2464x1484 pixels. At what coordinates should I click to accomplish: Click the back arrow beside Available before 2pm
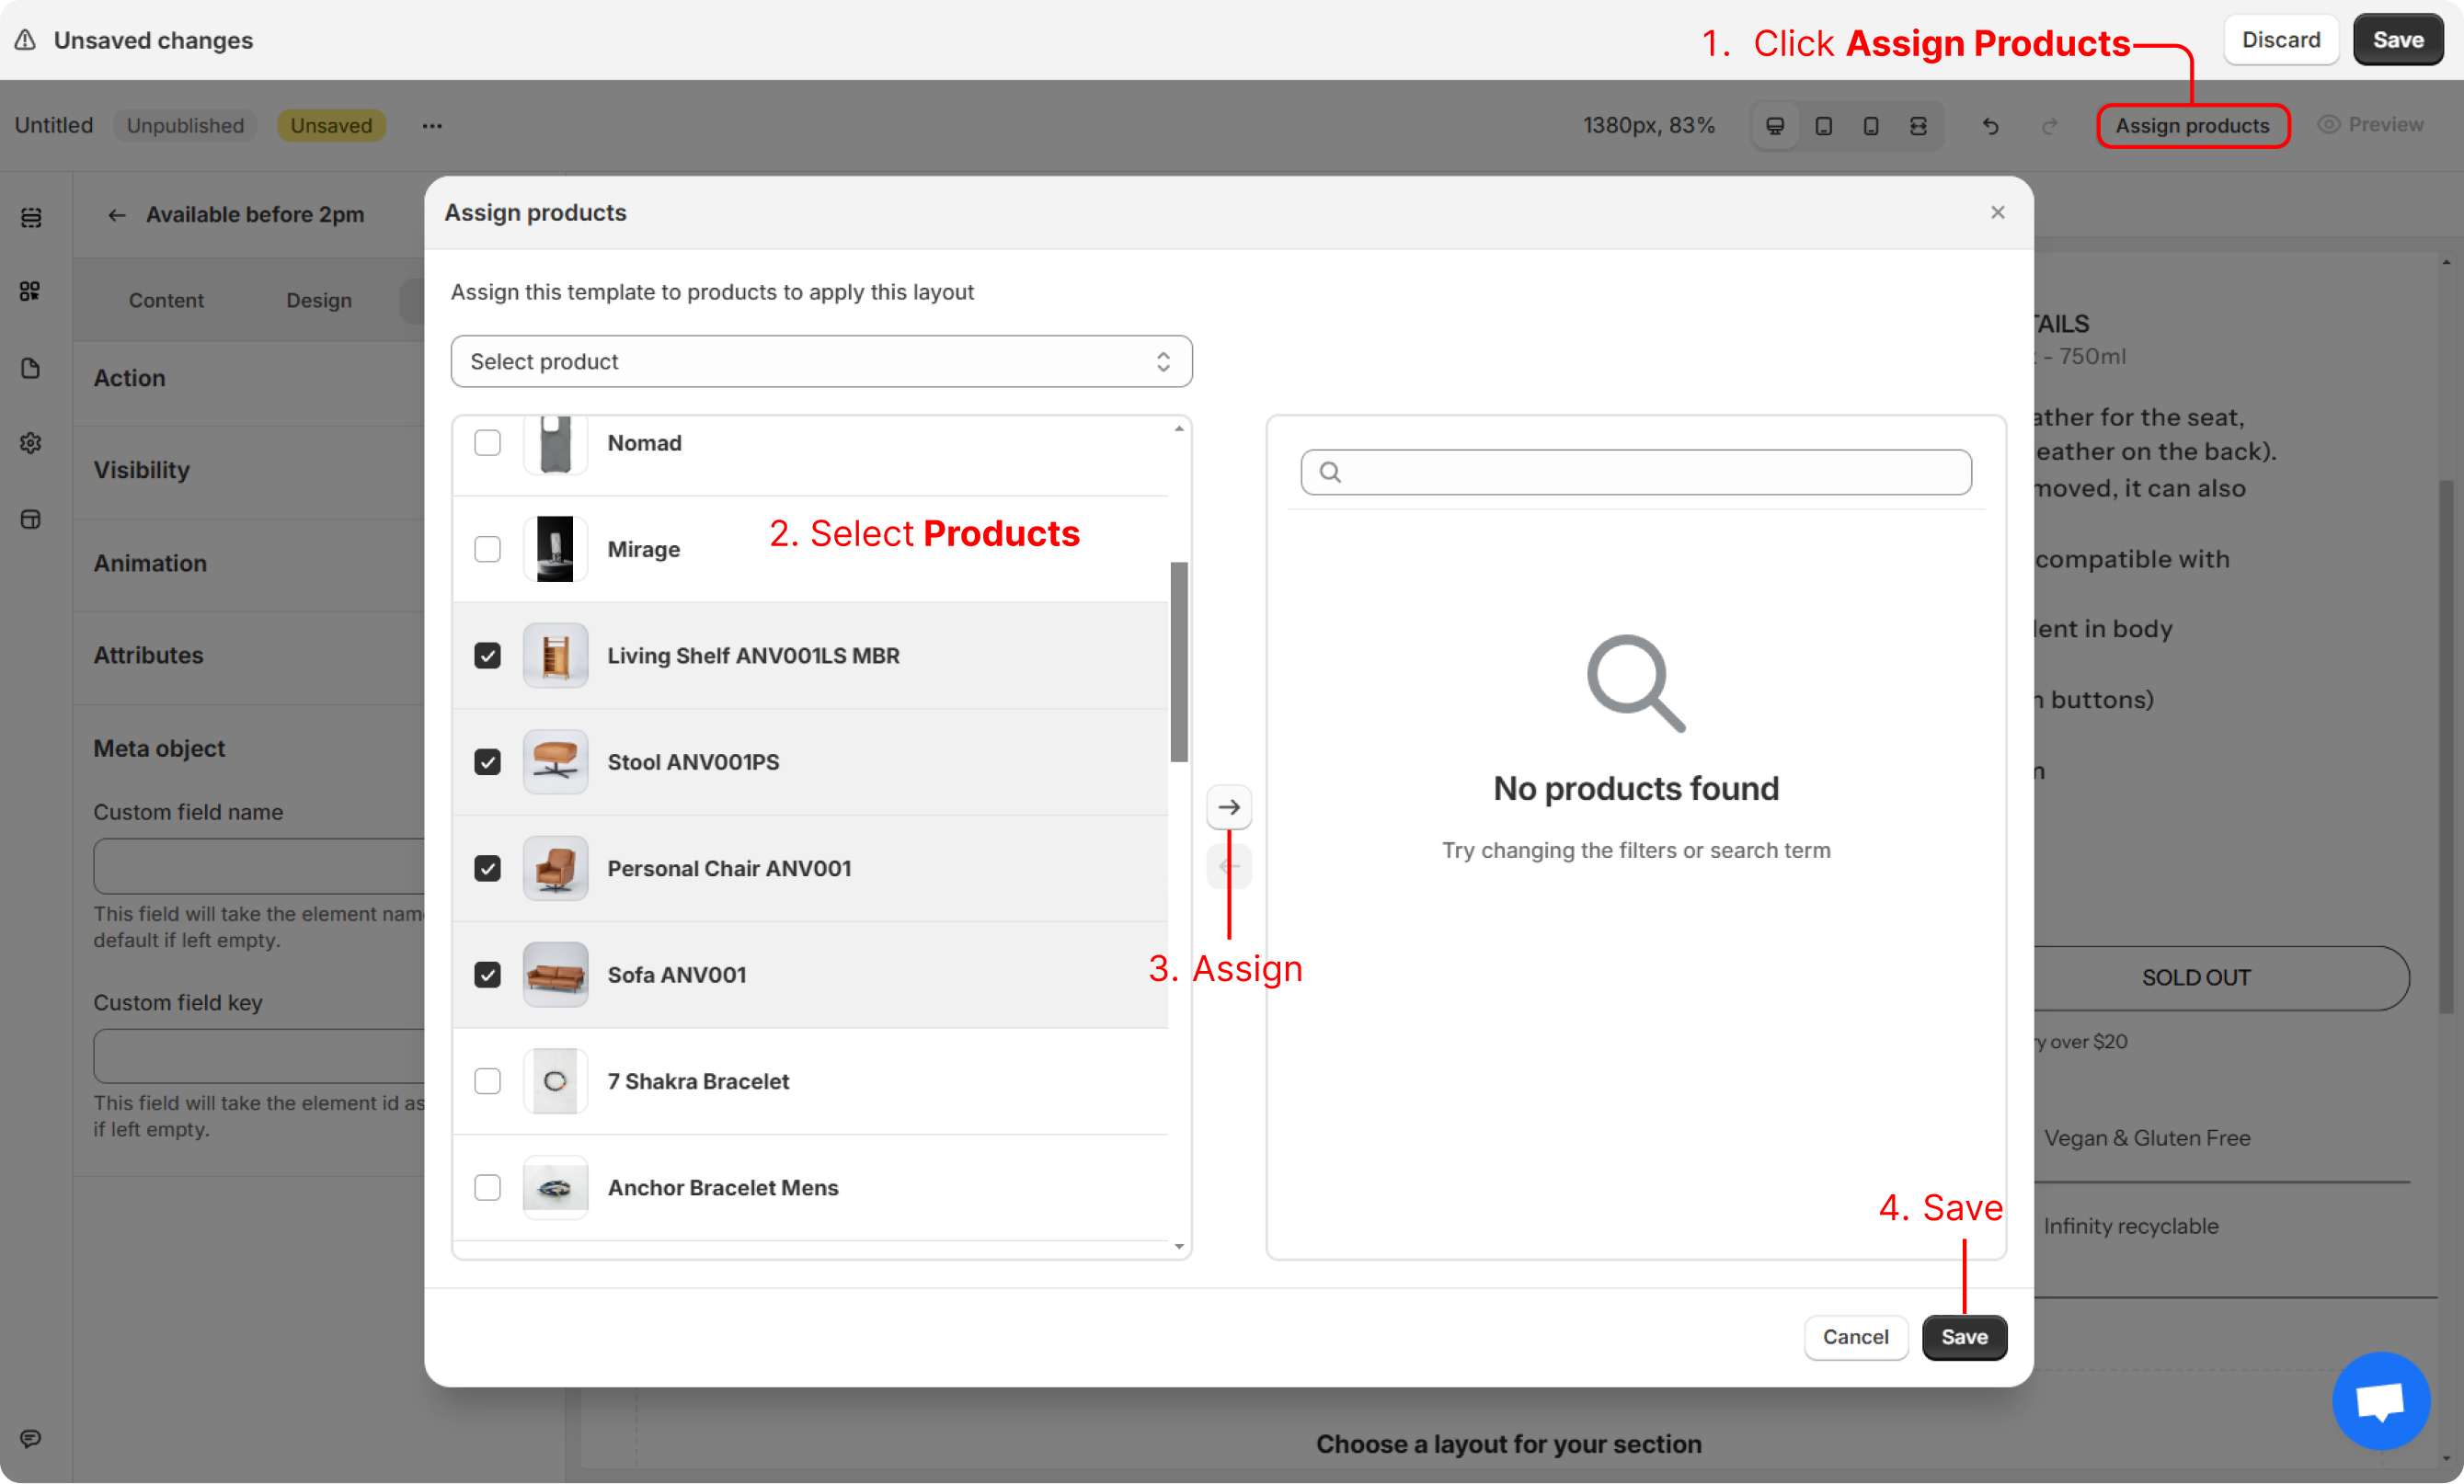tap(117, 215)
